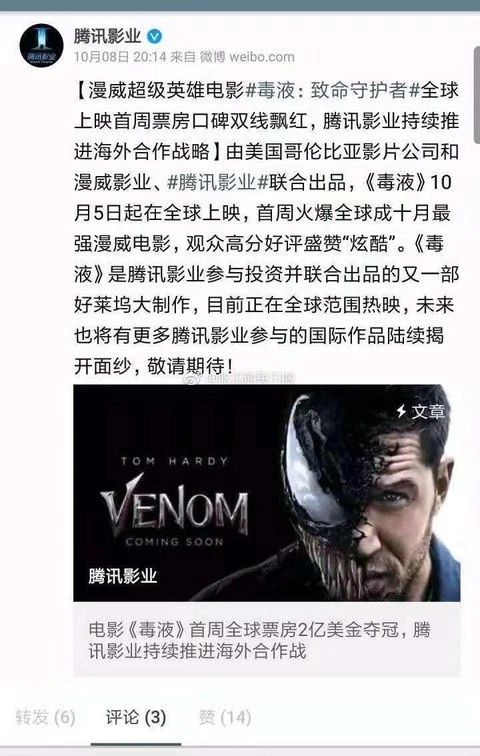This screenshot has width=480, height=756.
Task: Open the 腾讯影业 account name
Action: [107, 36]
